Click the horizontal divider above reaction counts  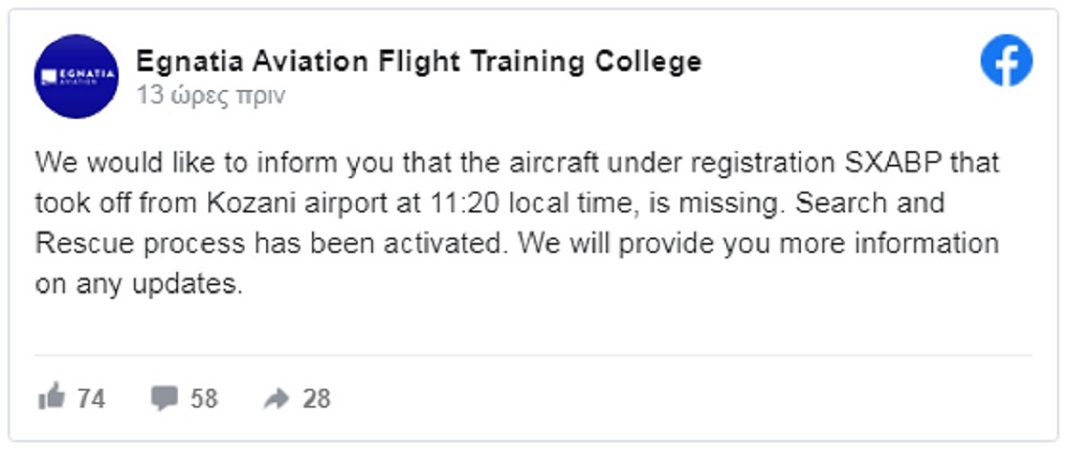(533, 355)
